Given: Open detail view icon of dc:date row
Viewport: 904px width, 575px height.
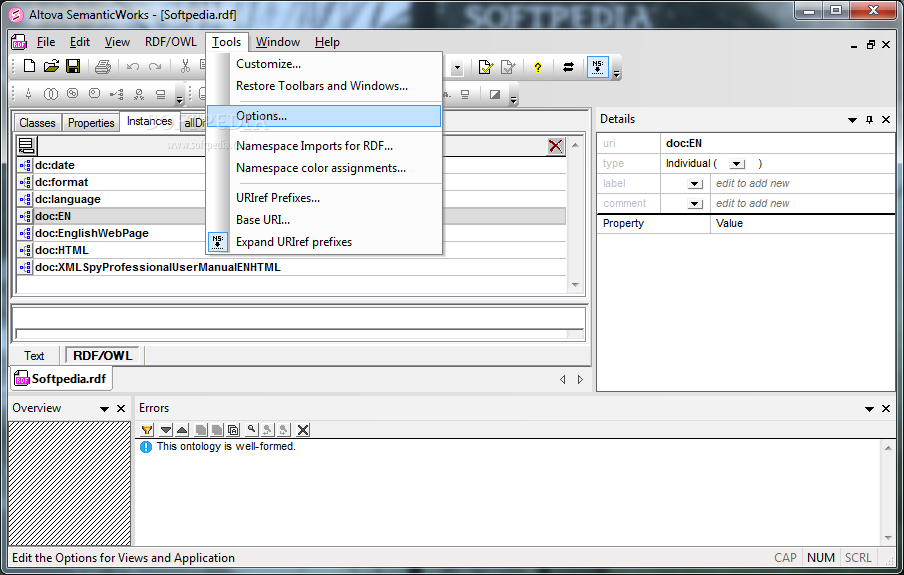Looking at the screenshot, I should [25, 166].
